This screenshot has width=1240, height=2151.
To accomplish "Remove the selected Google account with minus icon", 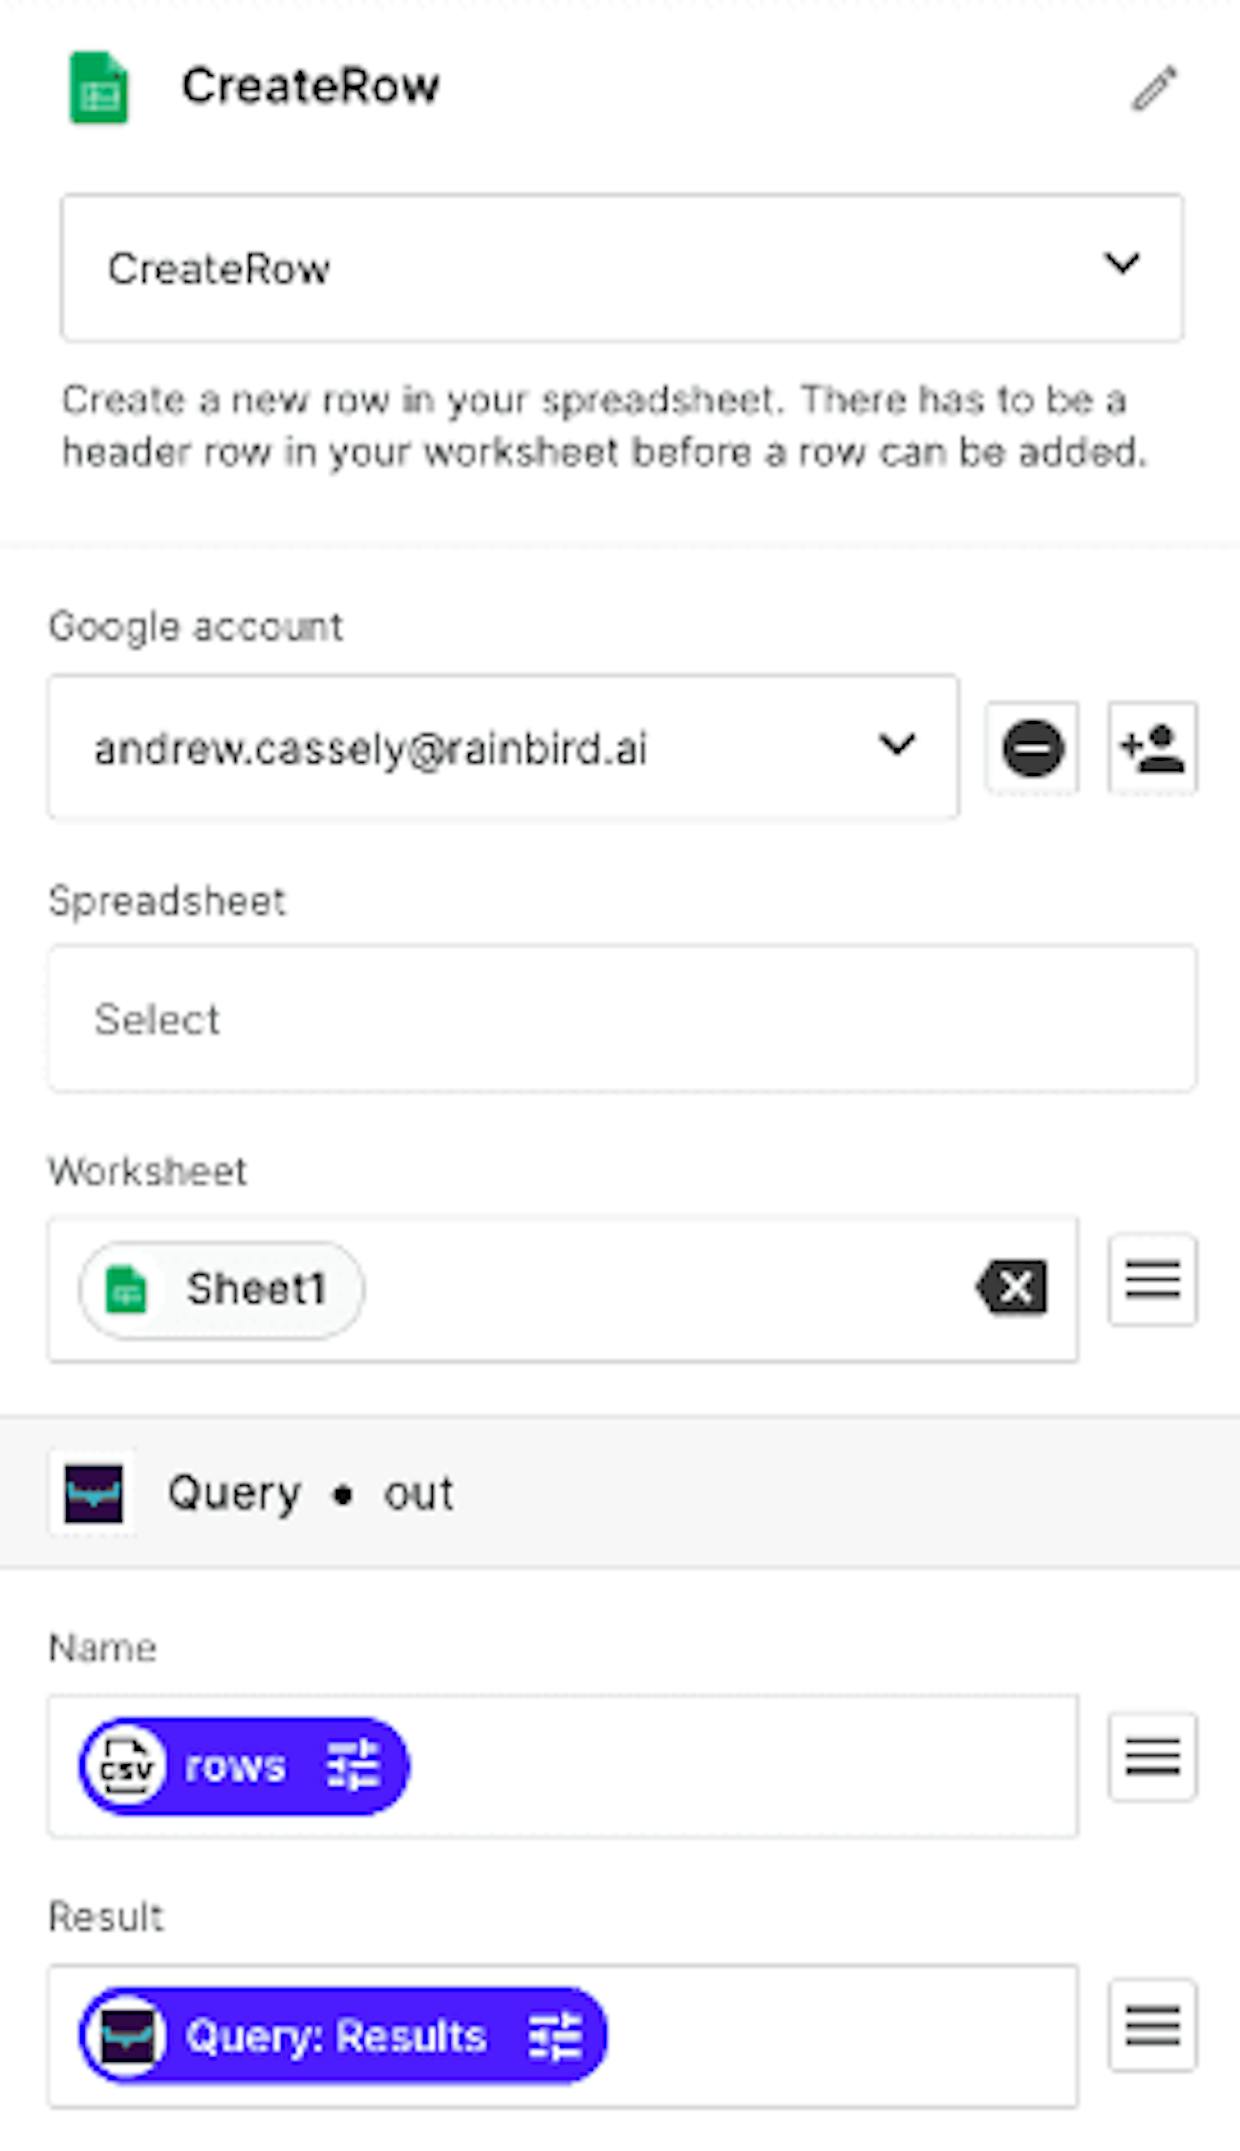I will tap(1032, 748).
